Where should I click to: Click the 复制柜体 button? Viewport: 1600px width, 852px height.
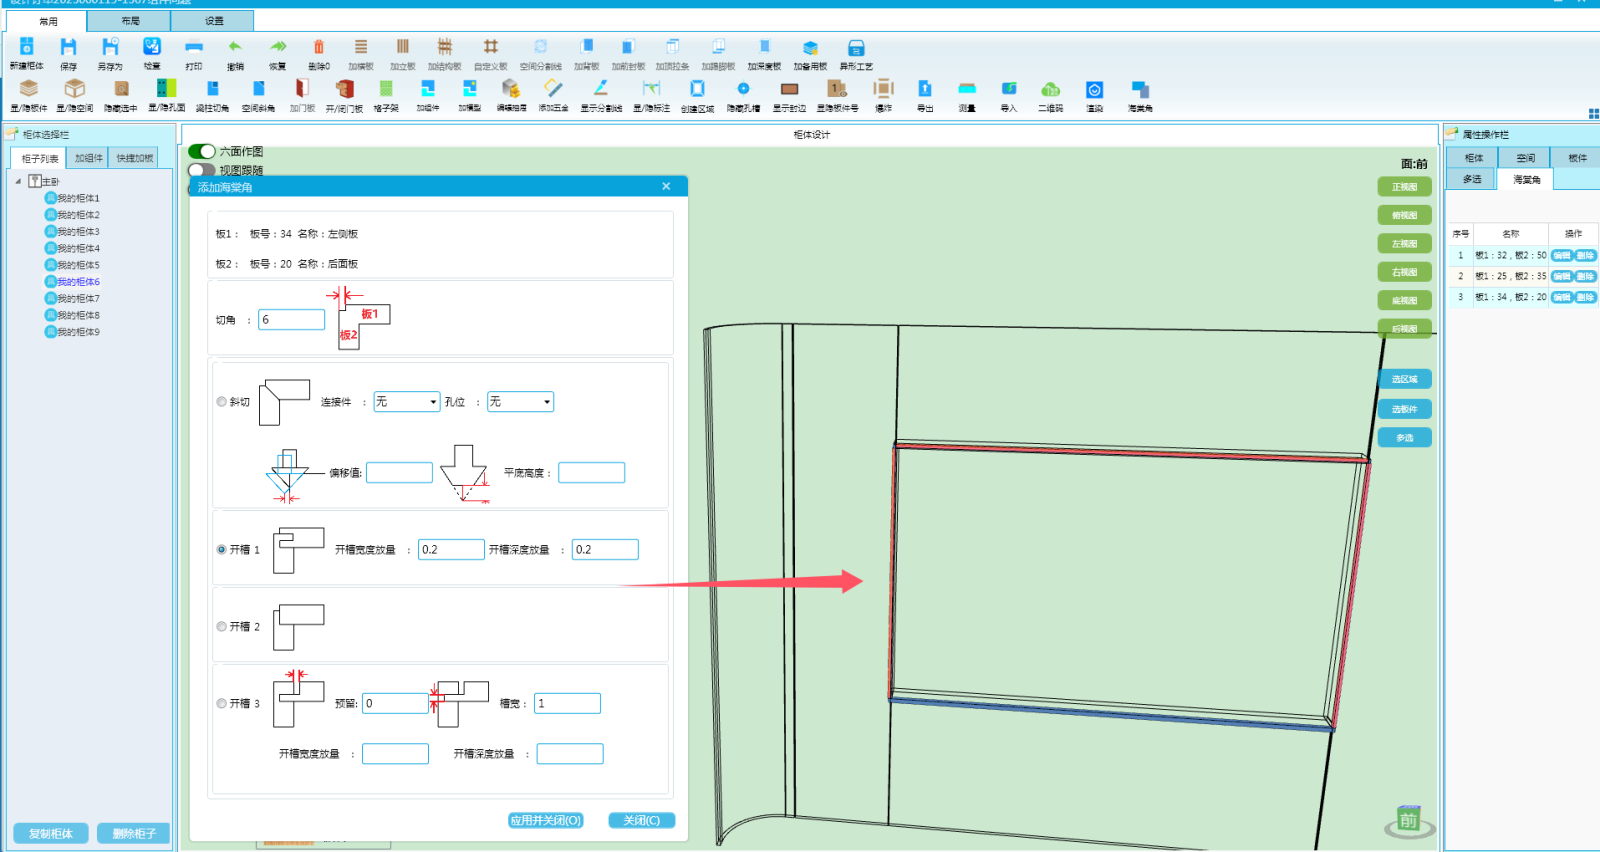51,833
